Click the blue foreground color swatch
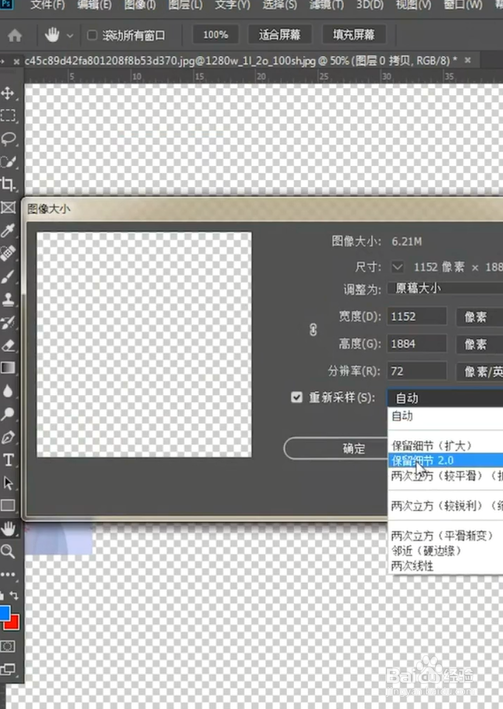Screen dimensions: 503x709 [5, 613]
